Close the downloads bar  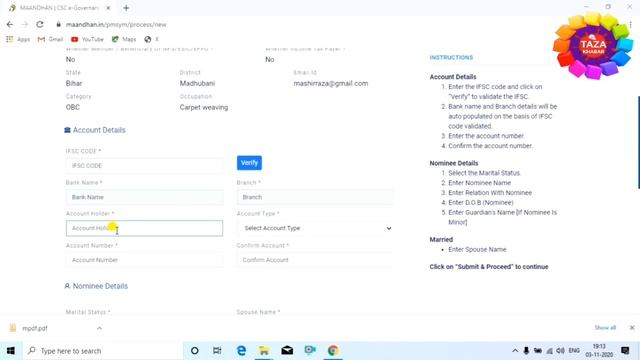pyautogui.click(x=632, y=328)
